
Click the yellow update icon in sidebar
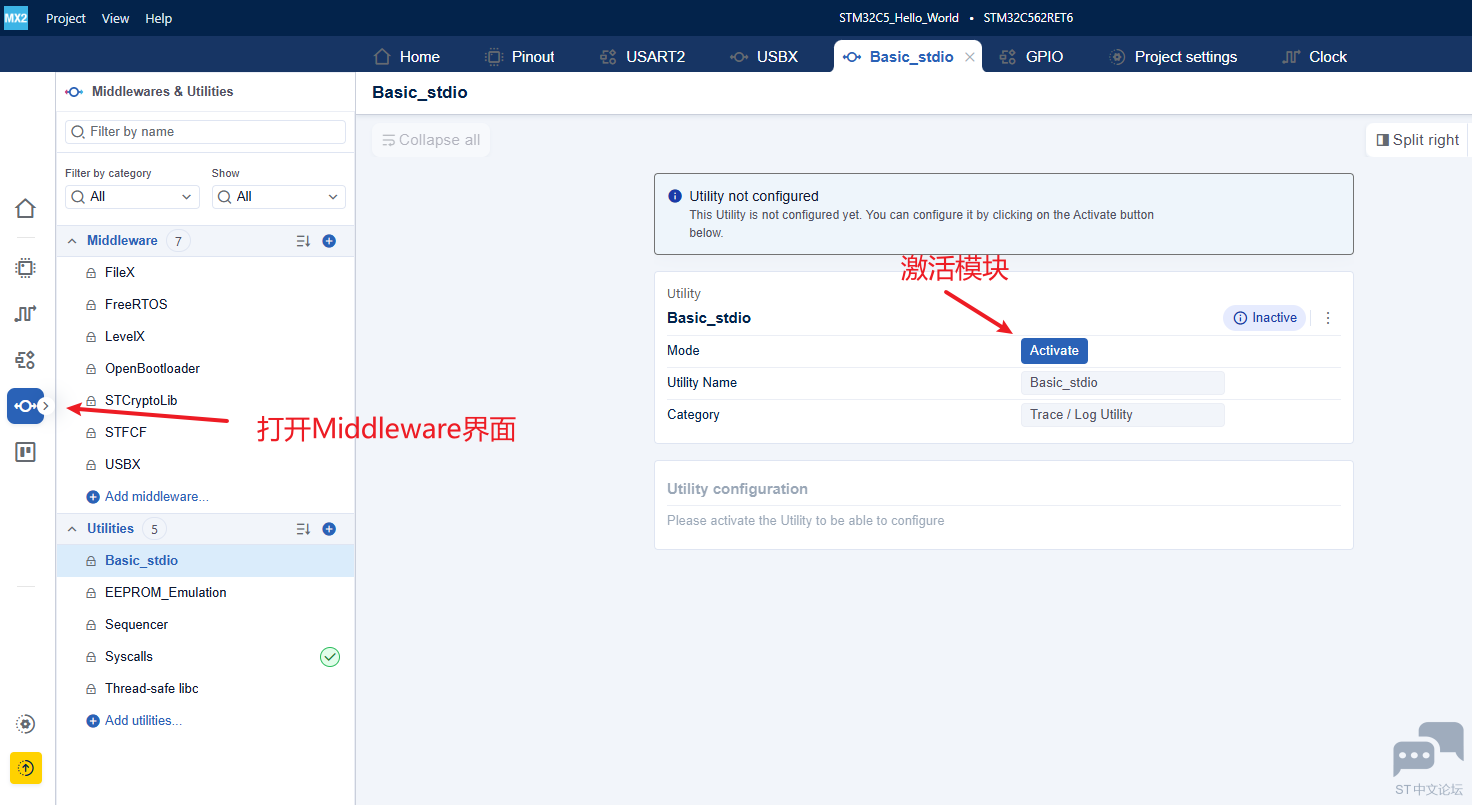[26, 768]
